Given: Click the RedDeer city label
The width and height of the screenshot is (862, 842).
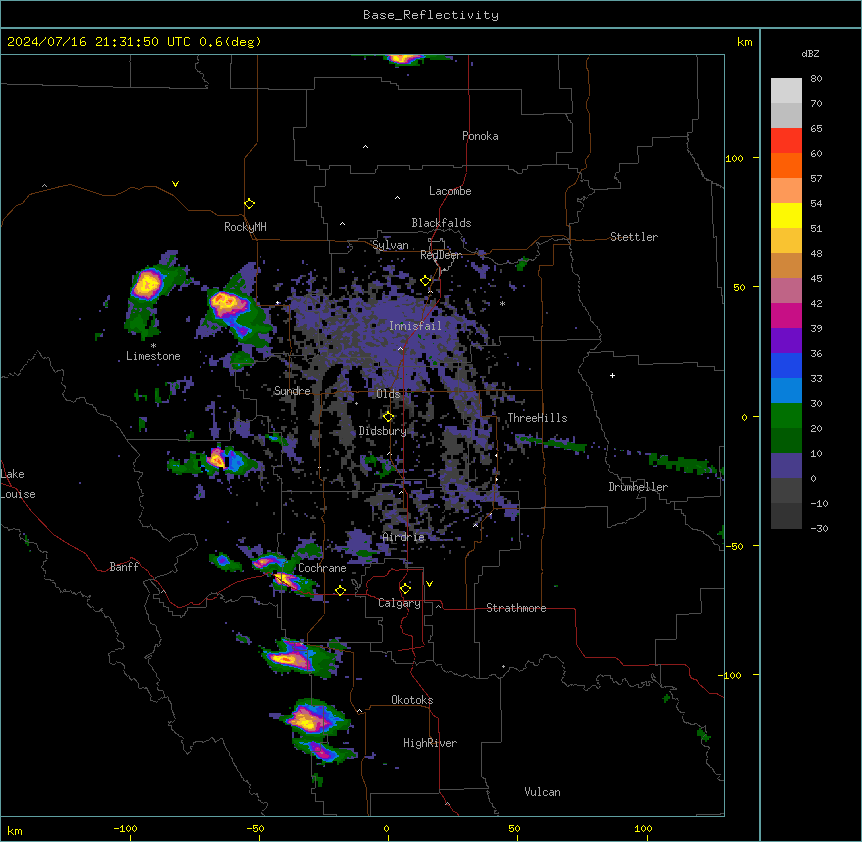Looking at the screenshot, I should click(x=440, y=255).
